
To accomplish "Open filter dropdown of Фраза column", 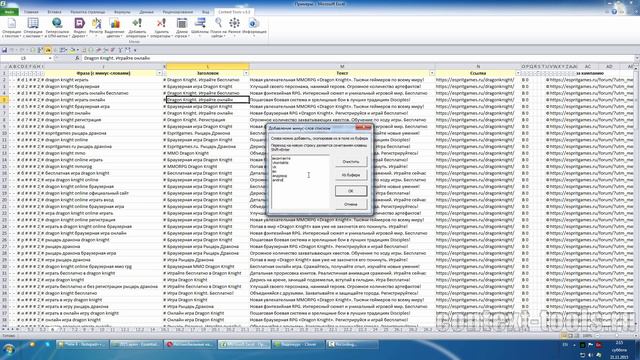I will [x=160, y=73].
